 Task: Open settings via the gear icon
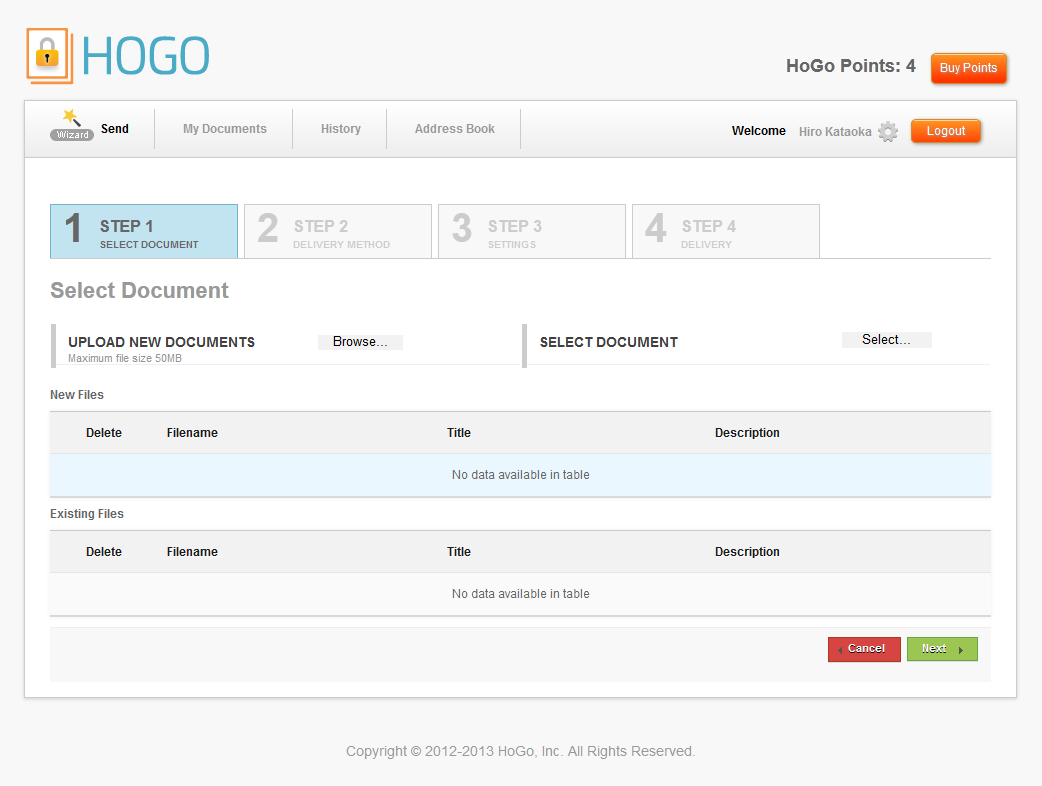(888, 132)
